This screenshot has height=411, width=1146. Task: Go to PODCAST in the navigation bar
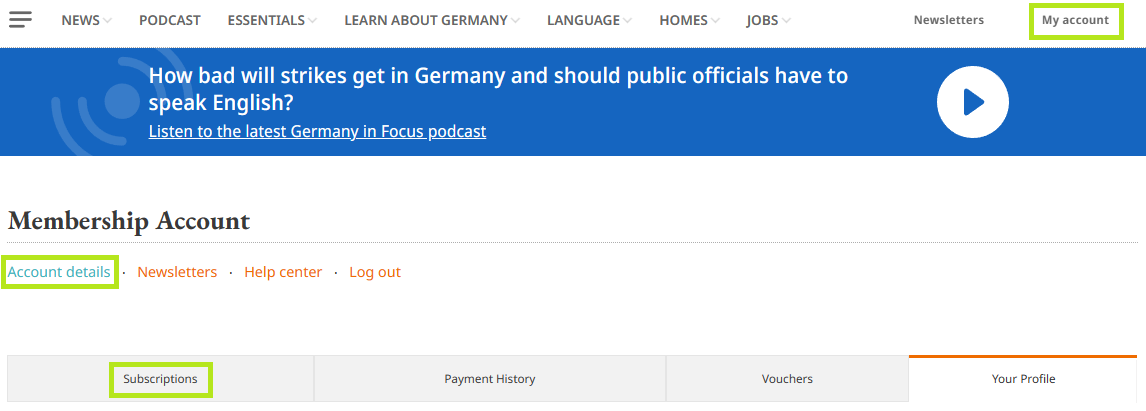(x=170, y=20)
